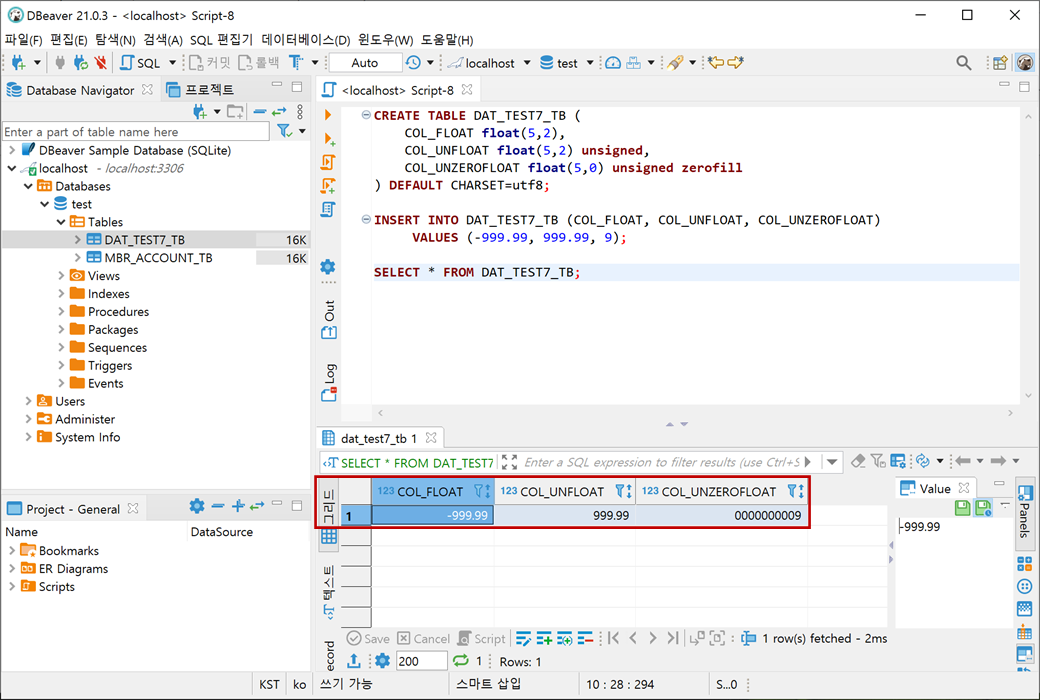
Task: Toggle the grid view vertical tab
Action: [x=329, y=517]
